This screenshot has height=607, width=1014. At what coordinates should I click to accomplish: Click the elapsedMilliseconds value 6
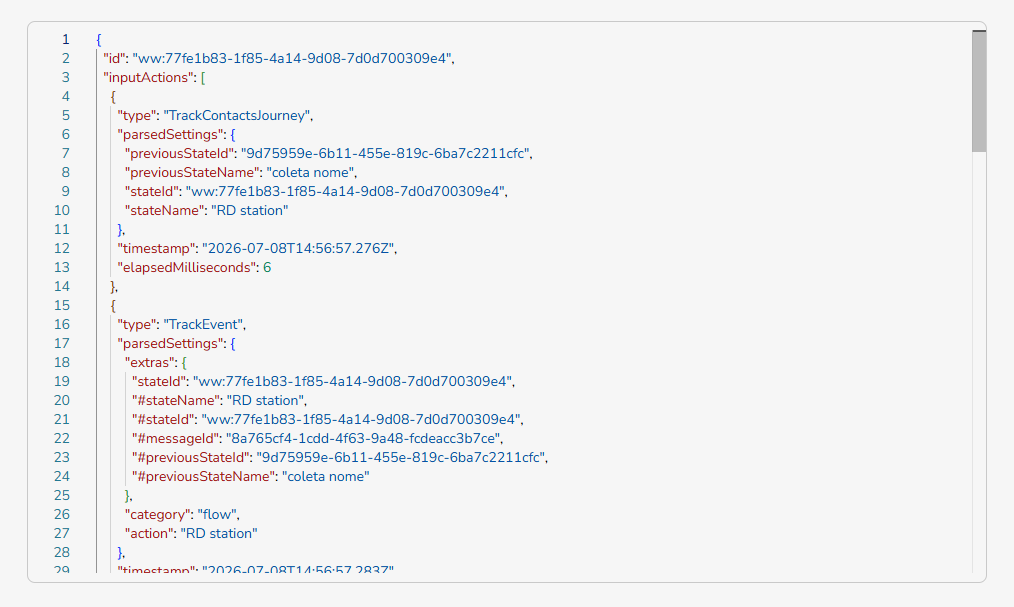coord(267,268)
